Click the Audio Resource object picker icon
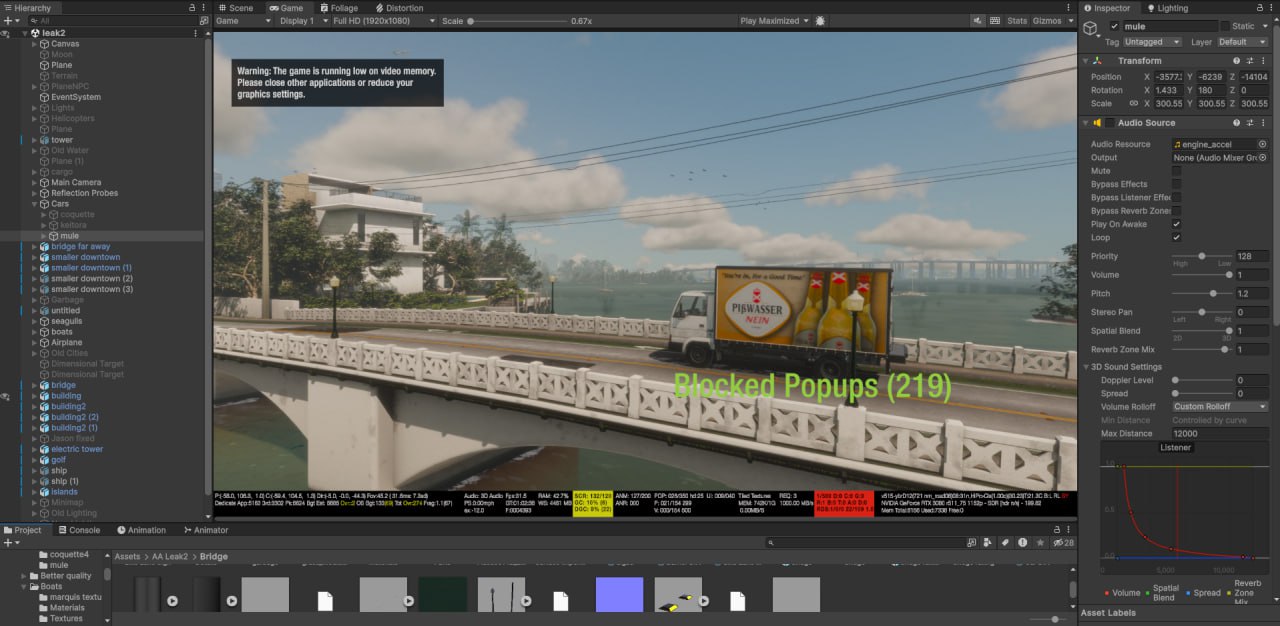Screen dimensions: 1280x626 pos(1262,144)
